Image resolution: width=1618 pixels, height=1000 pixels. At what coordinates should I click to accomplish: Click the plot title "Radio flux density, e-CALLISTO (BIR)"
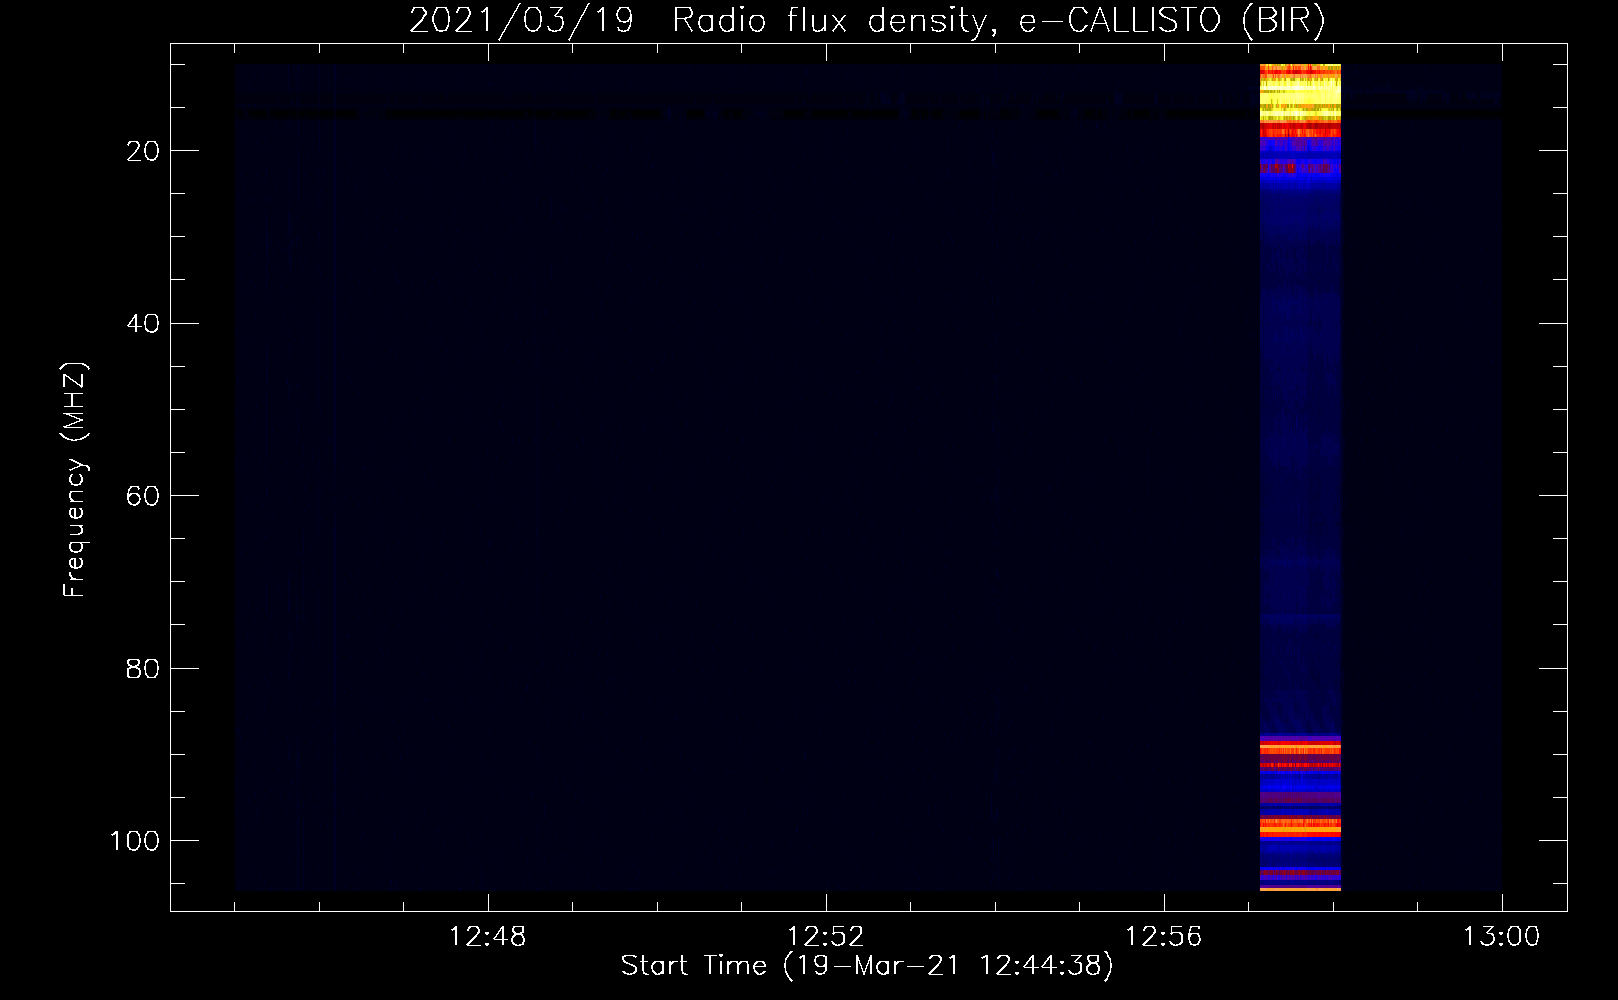click(998, 21)
